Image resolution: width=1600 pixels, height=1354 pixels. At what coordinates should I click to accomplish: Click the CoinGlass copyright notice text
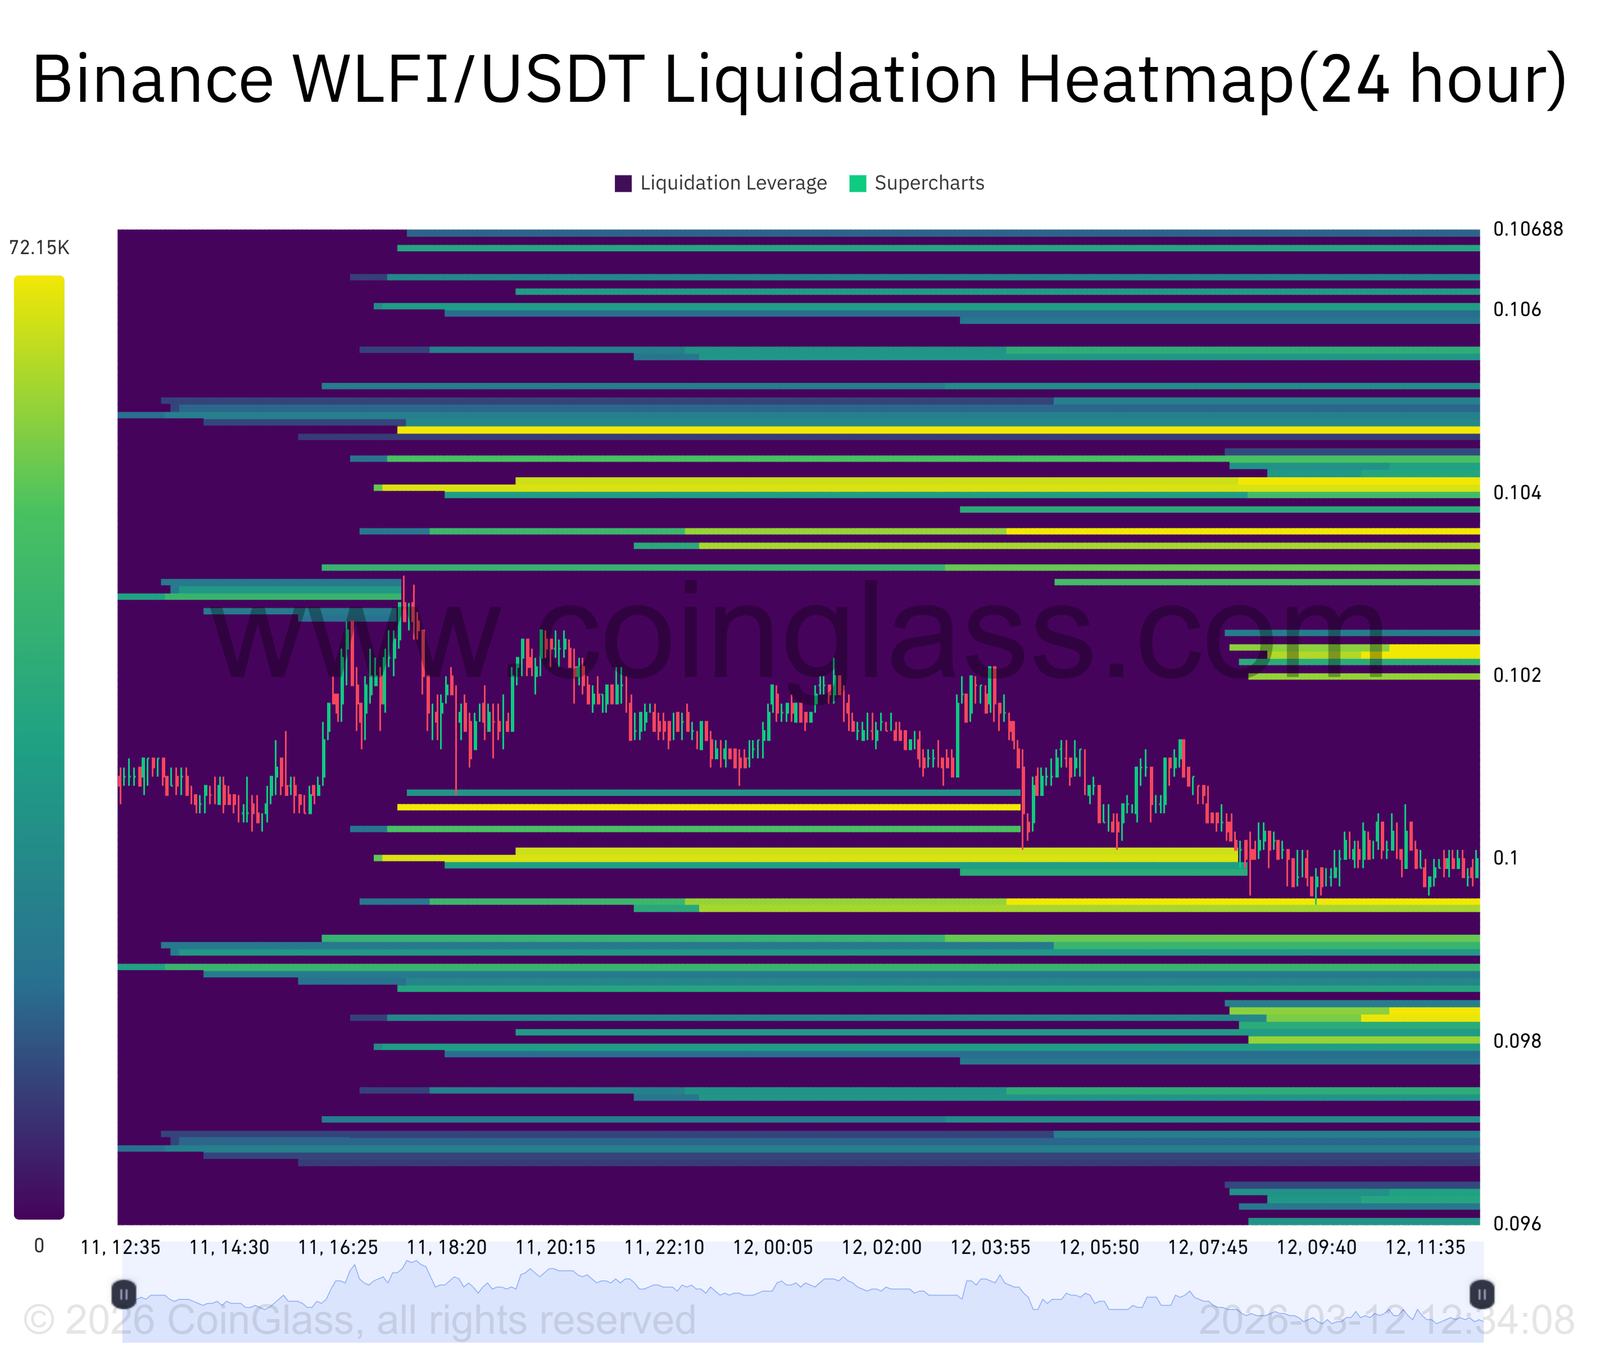[359, 1320]
